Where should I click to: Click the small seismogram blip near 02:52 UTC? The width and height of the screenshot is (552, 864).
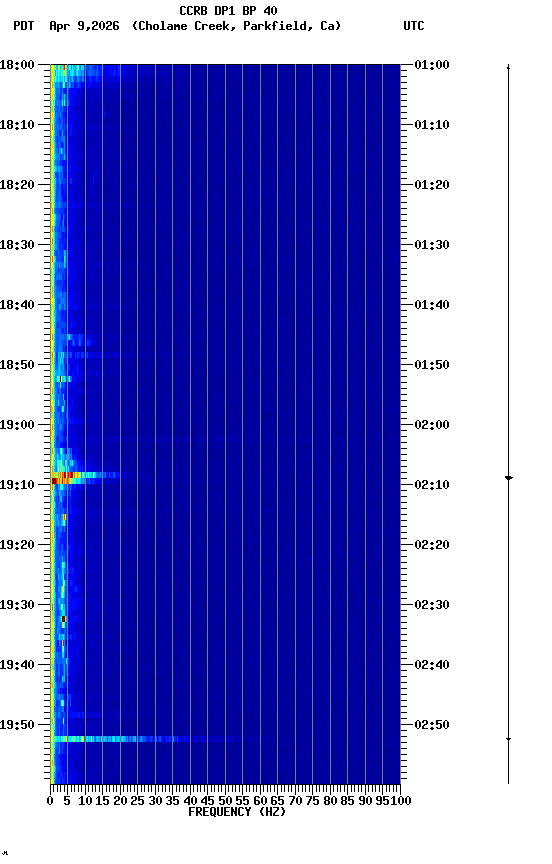point(508,739)
